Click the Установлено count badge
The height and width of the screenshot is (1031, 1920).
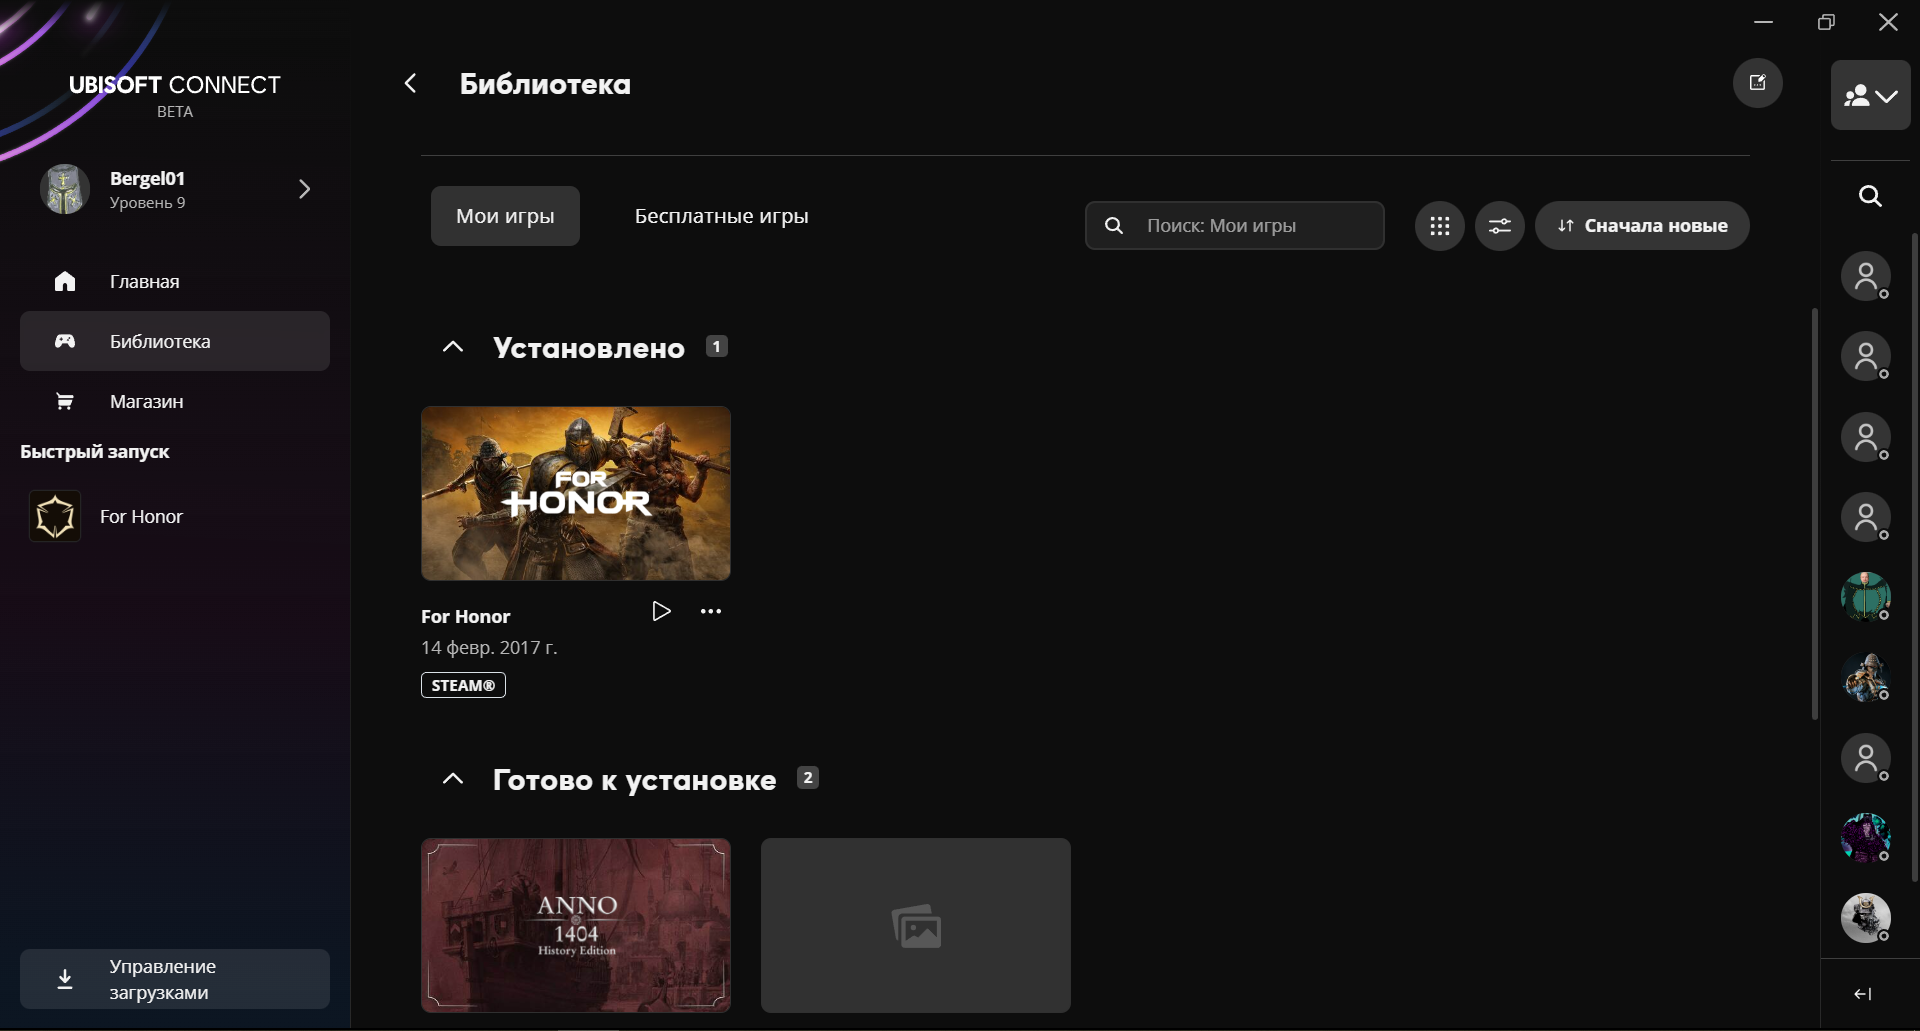coord(717,346)
